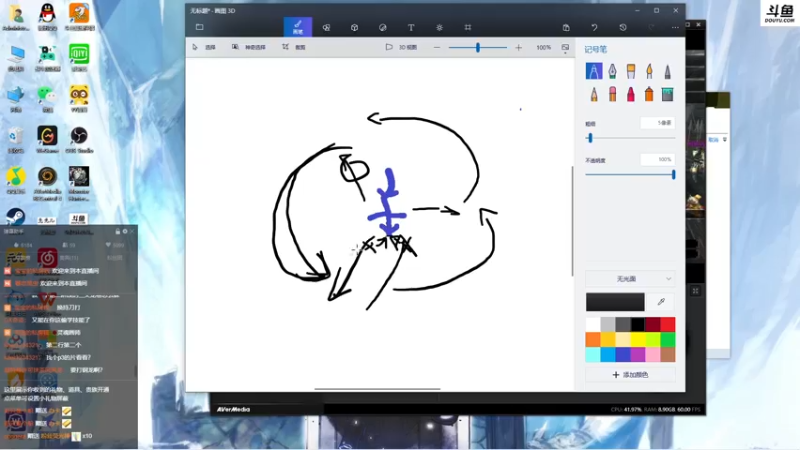Open the Effects sun tab

[439, 28]
